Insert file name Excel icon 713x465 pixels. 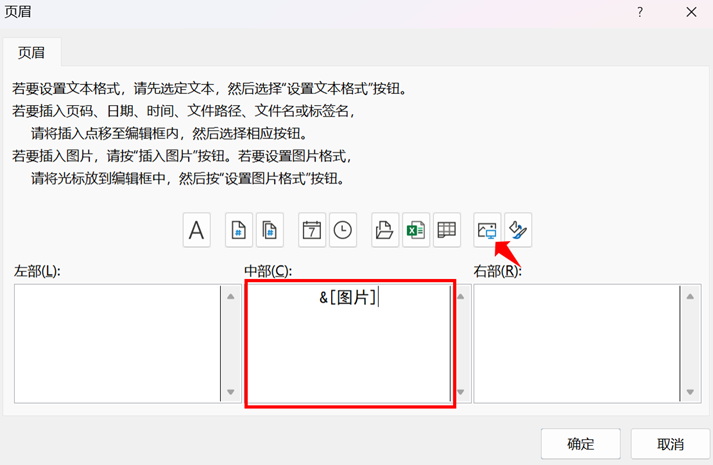[x=416, y=231]
